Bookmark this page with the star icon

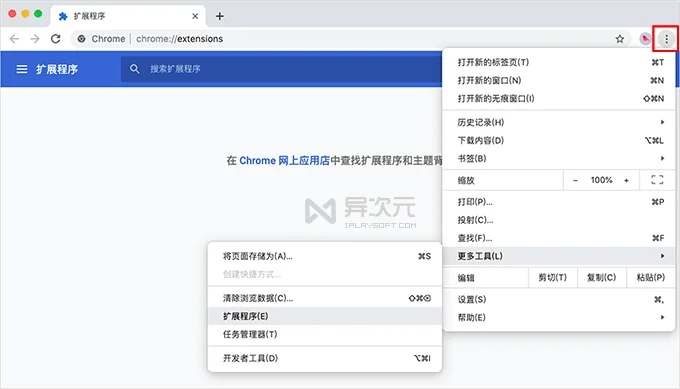[620, 39]
